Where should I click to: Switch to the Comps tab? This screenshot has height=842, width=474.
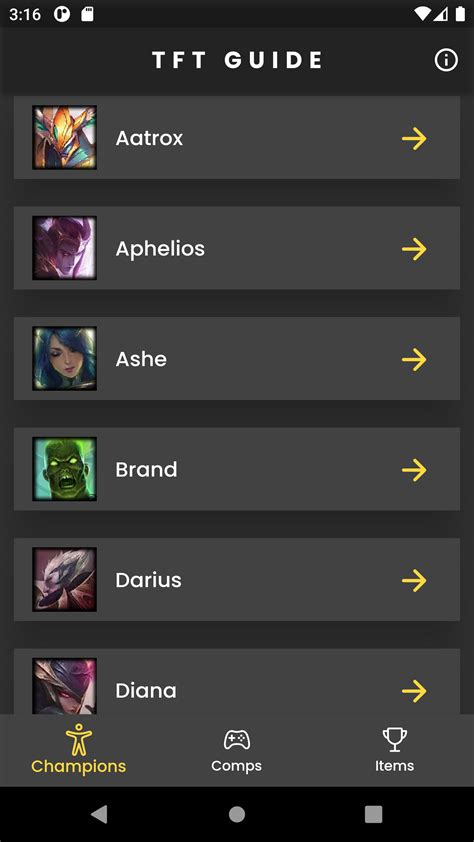(x=237, y=750)
